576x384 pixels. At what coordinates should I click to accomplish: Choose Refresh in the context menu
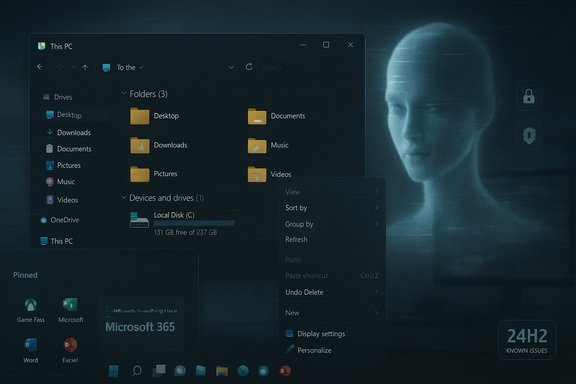(296, 240)
